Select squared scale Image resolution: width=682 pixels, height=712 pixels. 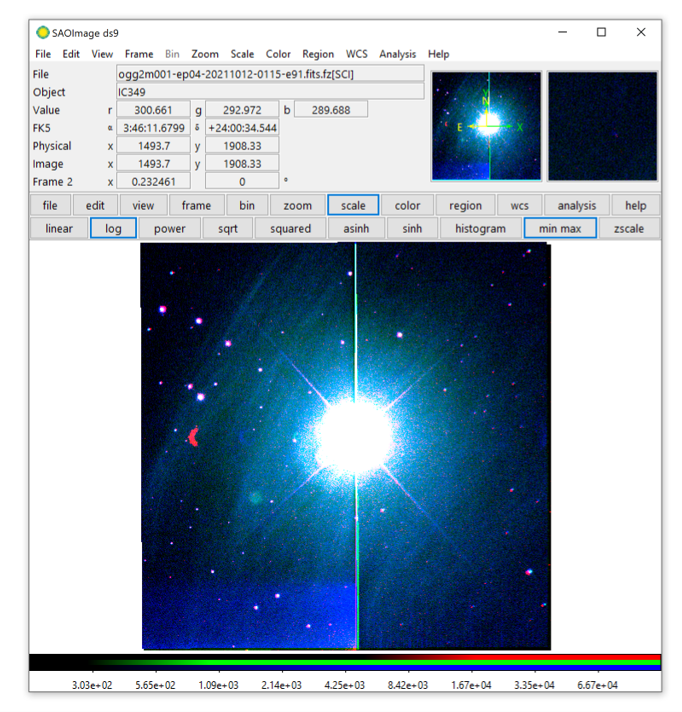tap(291, 228)
